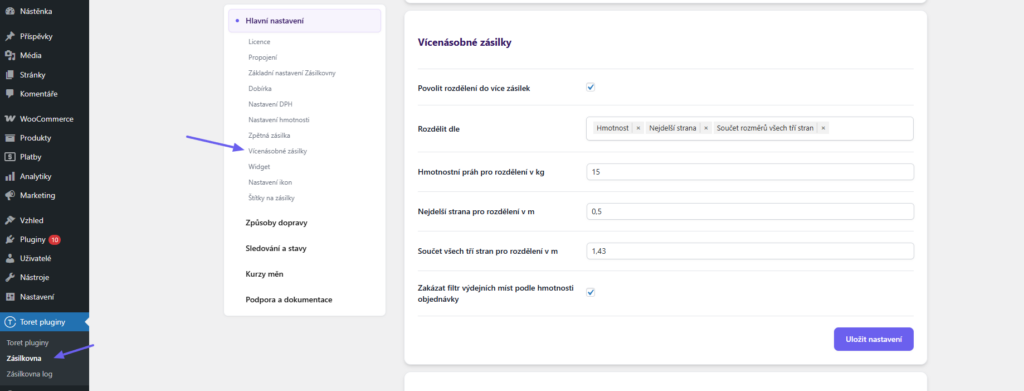The image size is (1024, 391).
Task: Remove the Hmotnost tag
Action: coord(638,128)
